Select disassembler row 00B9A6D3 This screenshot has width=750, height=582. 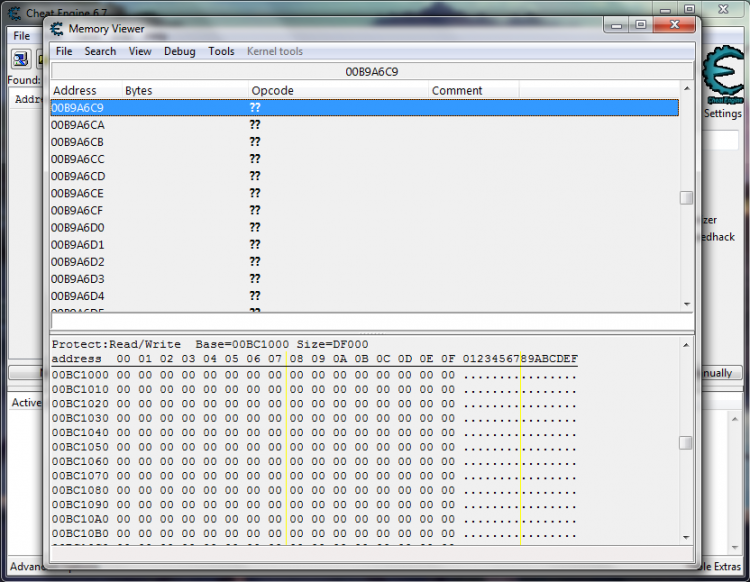click(x=364, y=279)
